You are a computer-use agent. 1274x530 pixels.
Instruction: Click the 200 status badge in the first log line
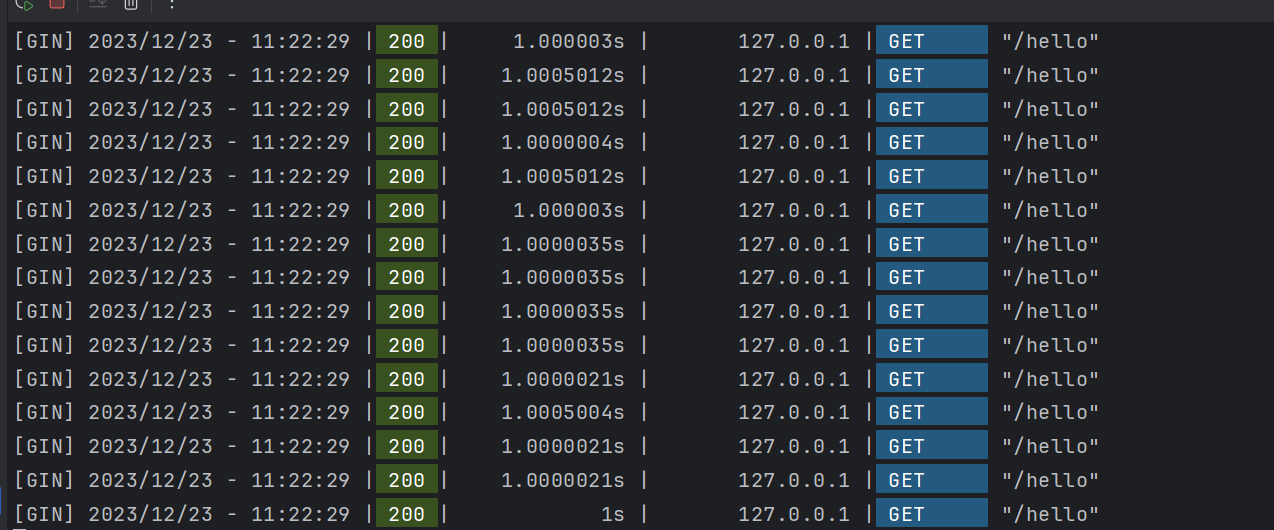(x=406, y=42)
